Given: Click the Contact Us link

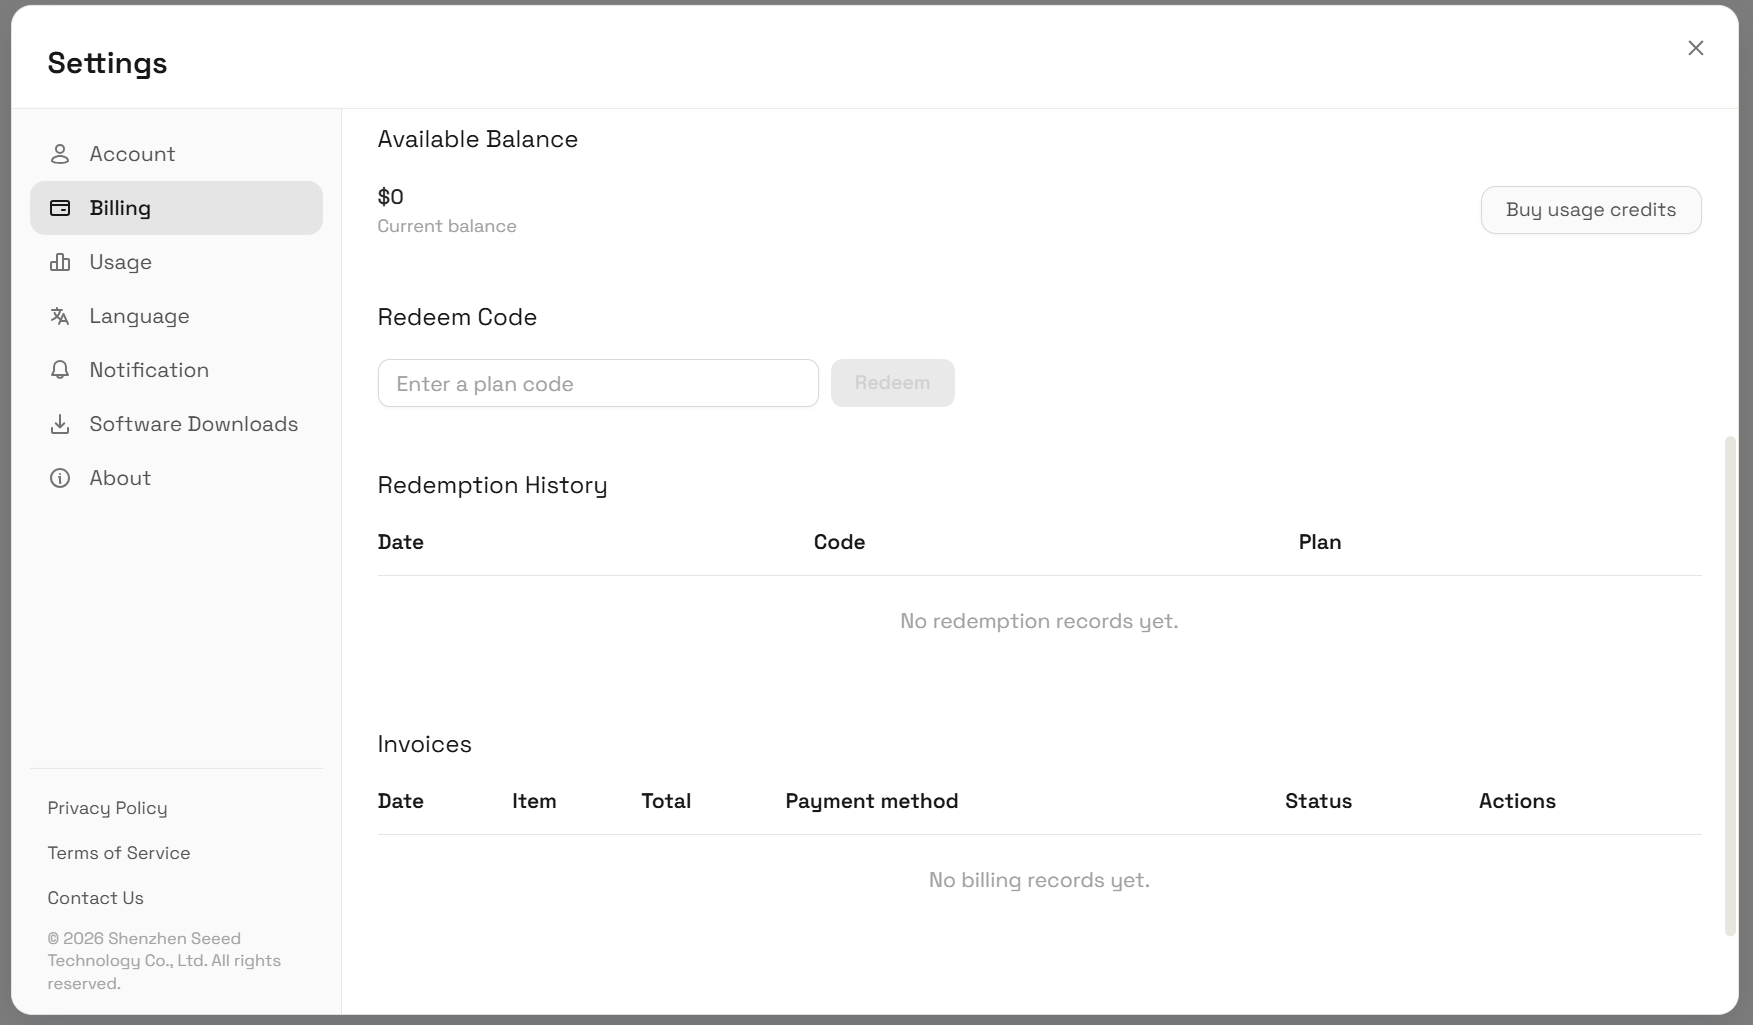Looking at the screenshot, I should pyautogui.click(x=96, y=898).
